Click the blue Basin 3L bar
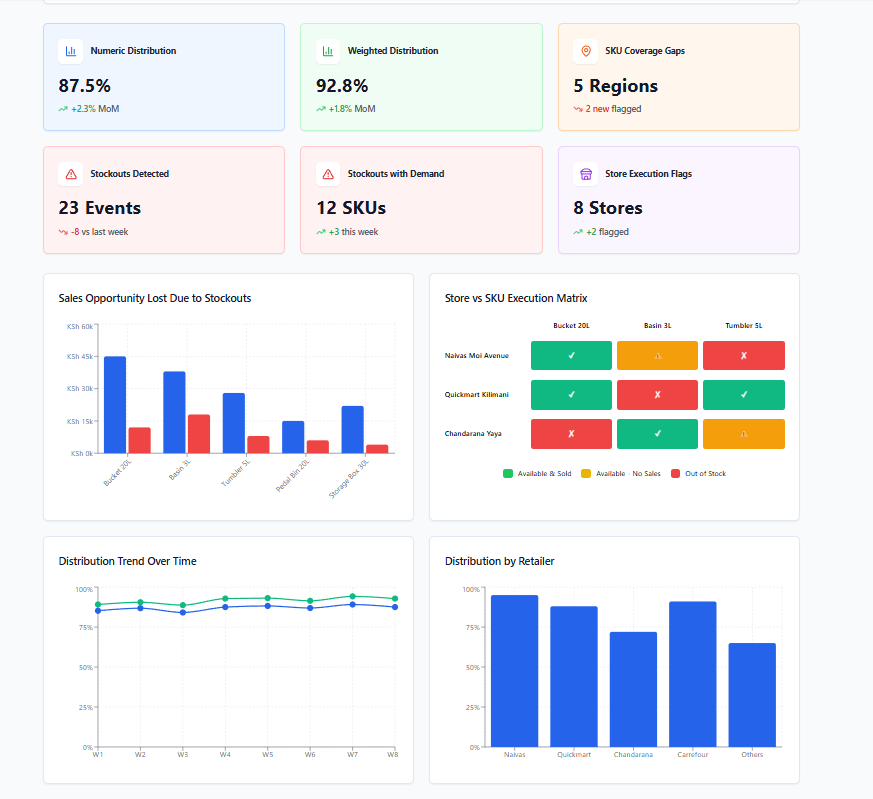The height and width of the screenshot is (799, 873). (174, 413)
